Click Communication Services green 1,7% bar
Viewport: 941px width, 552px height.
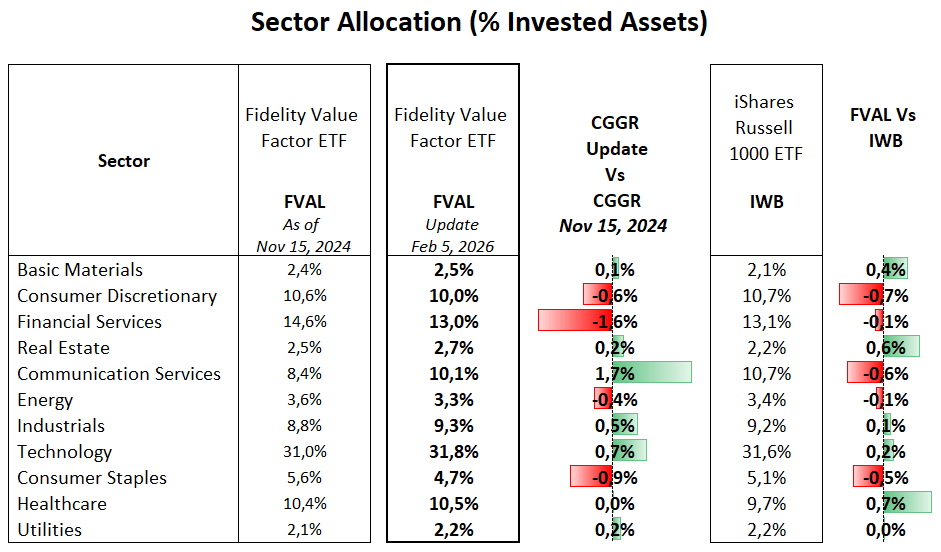652,373
